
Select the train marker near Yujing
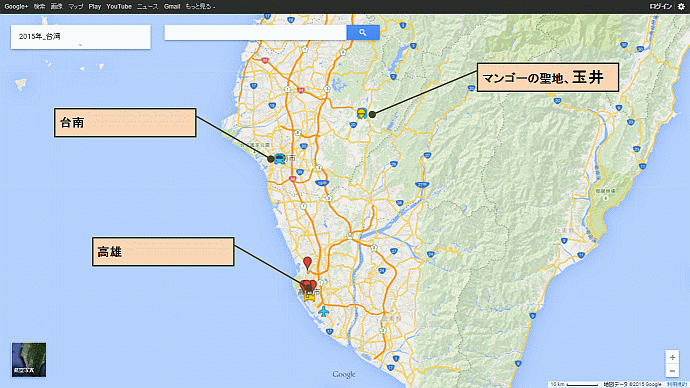[362, 113]
